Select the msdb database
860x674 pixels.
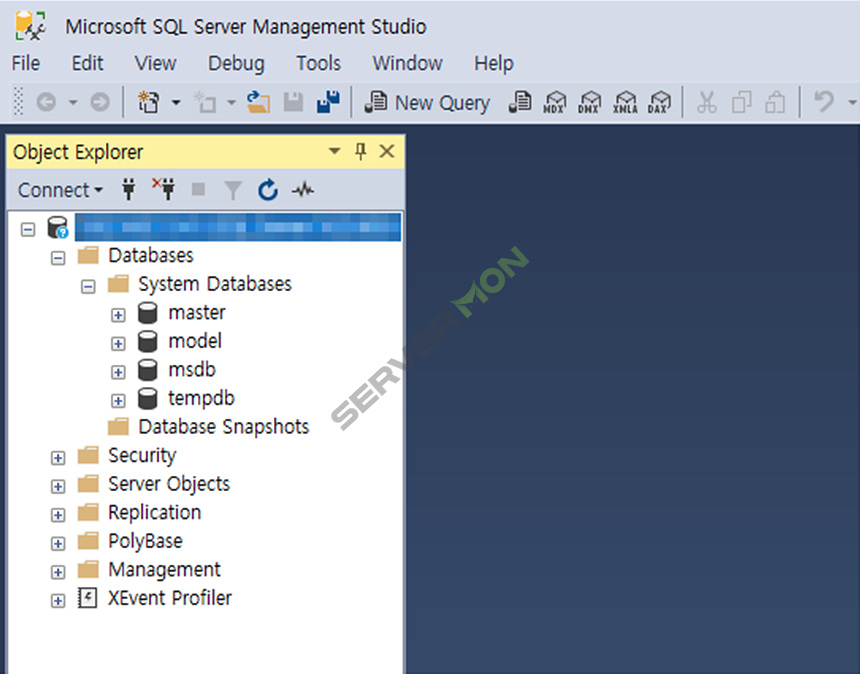pyautogui.click(x=192, y=370)
